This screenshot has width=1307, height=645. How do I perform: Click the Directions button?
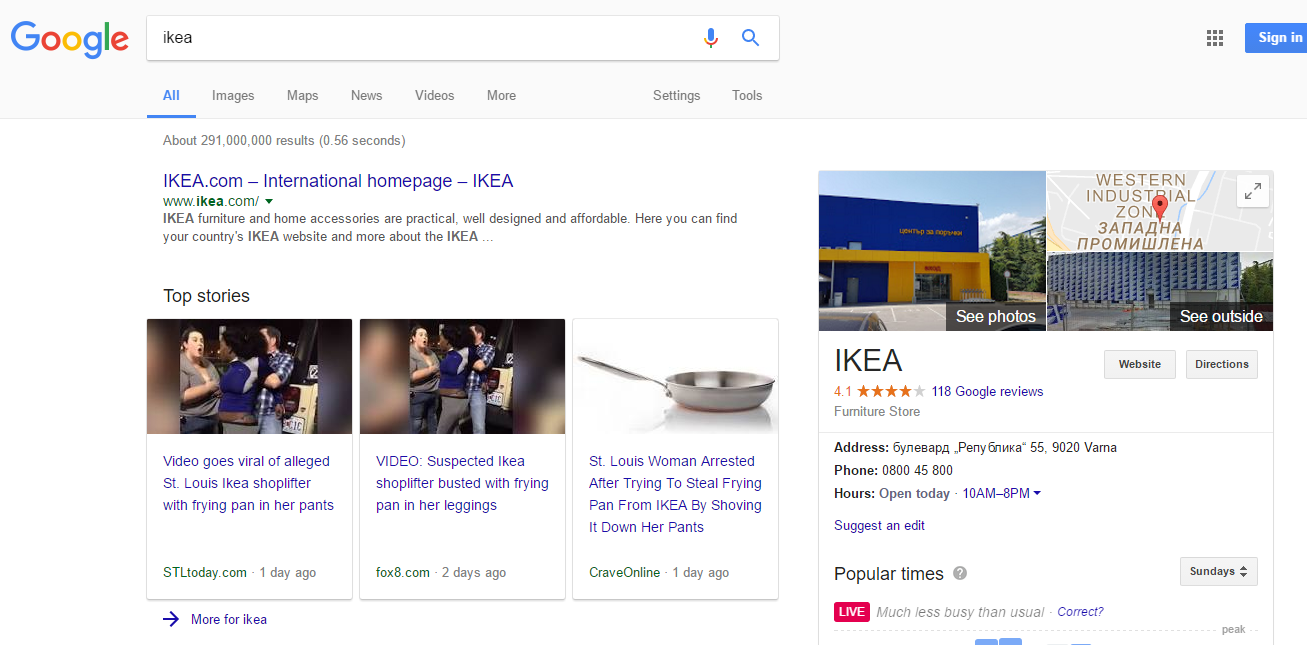(x=1221, y=364)
